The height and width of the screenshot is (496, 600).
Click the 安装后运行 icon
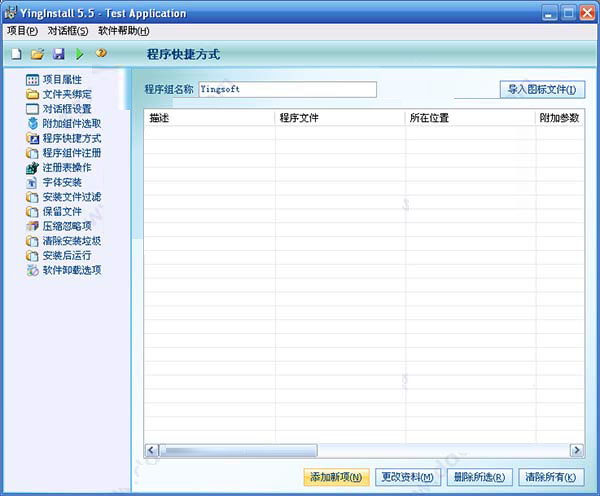coord(33,255)
